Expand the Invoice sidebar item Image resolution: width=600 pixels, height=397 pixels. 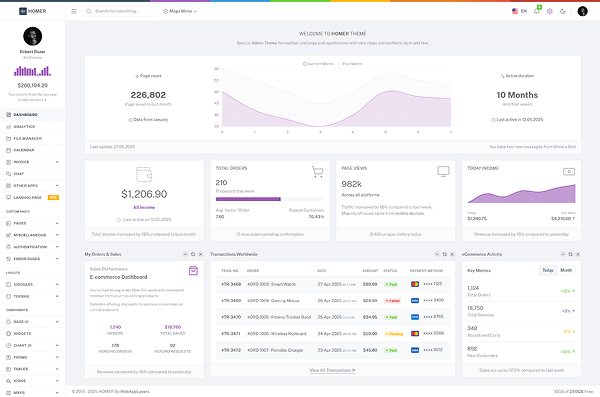(x=33, y=162)
